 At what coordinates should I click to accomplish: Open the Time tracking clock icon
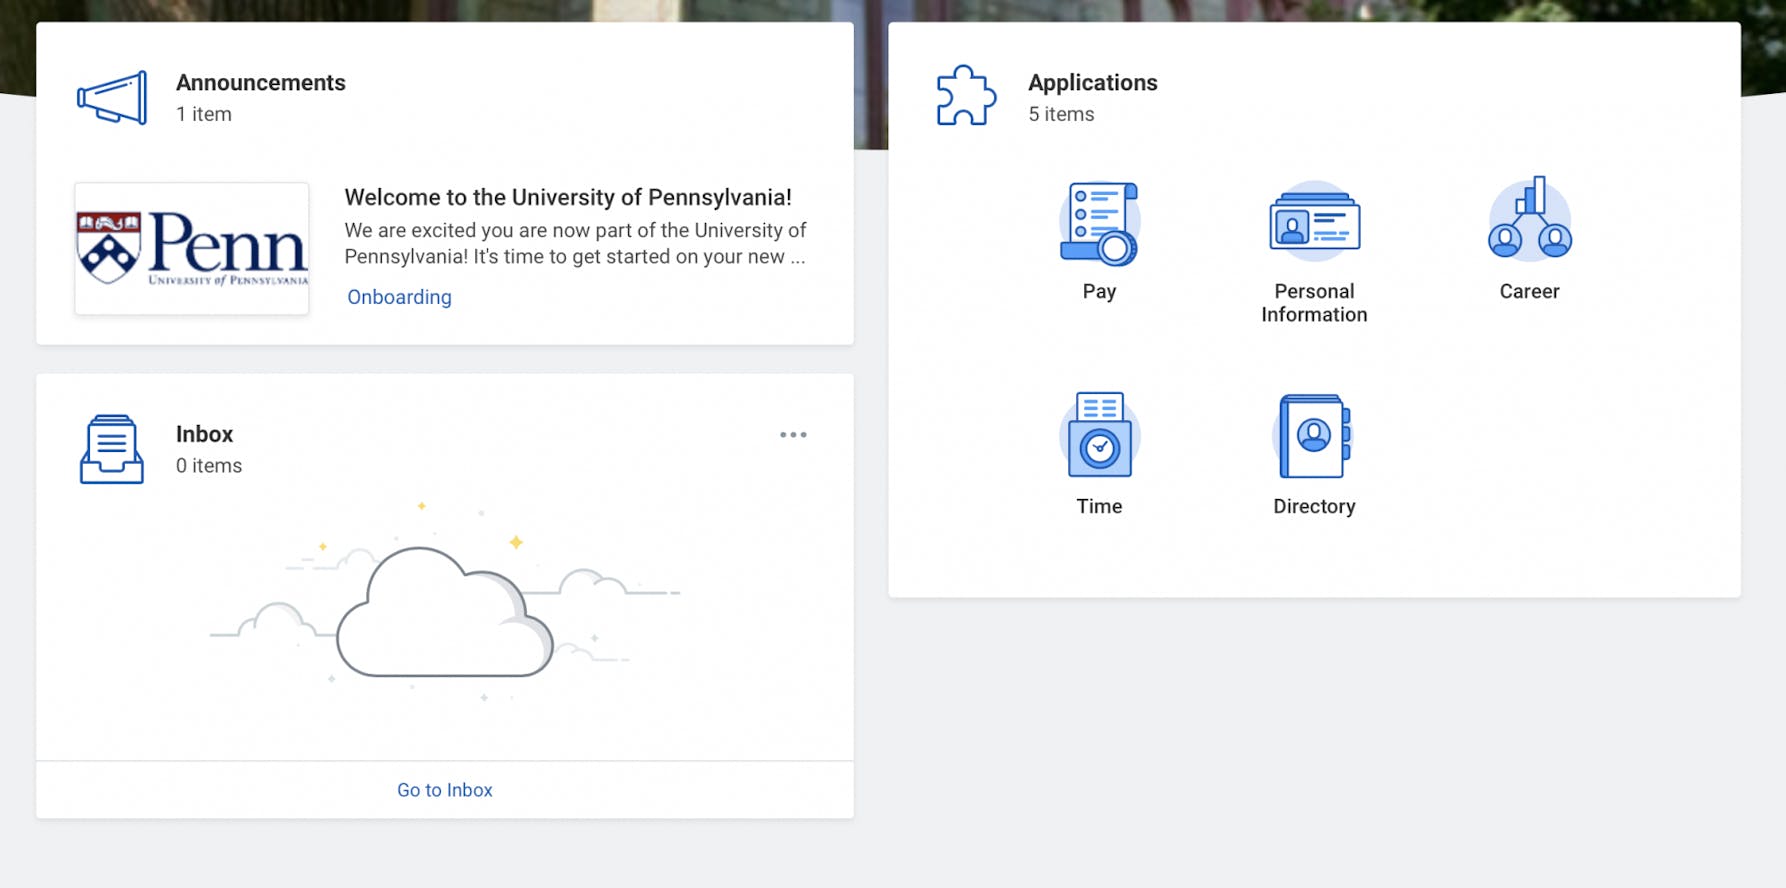tap(1099, 436)
